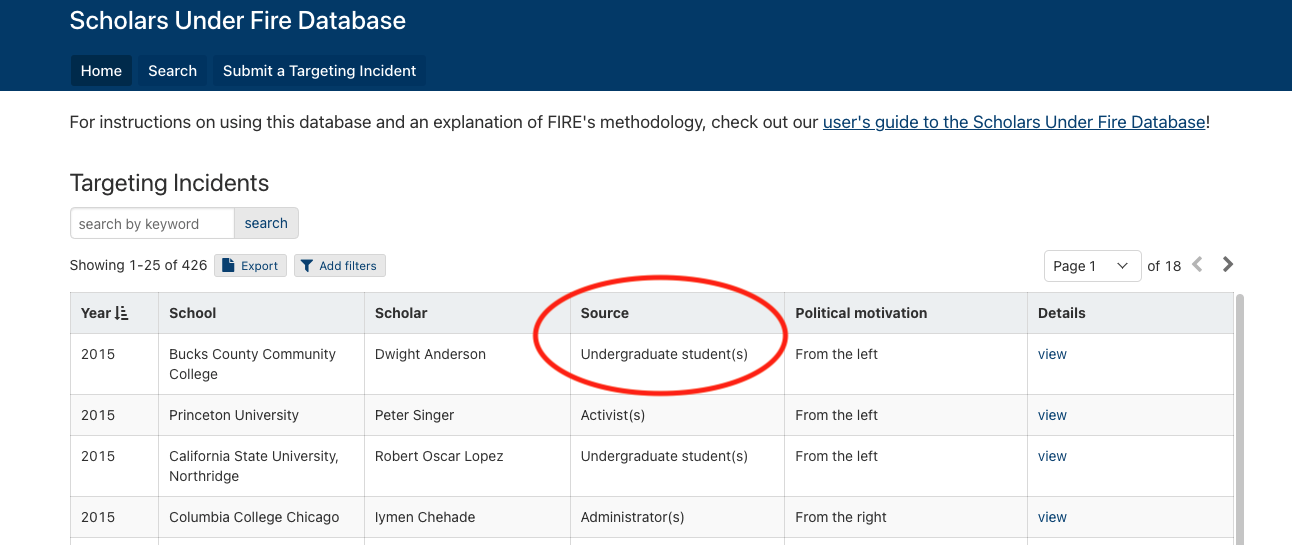Click the Year sort order icon
This screenshot has height=545, width=1292.
point(122,313)
